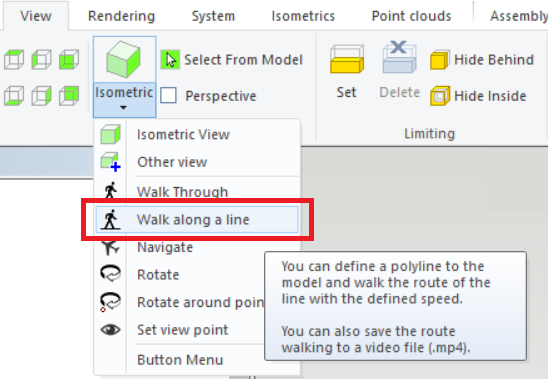Select the top view cube icon

pyautogui.click(x=14, y=59)
